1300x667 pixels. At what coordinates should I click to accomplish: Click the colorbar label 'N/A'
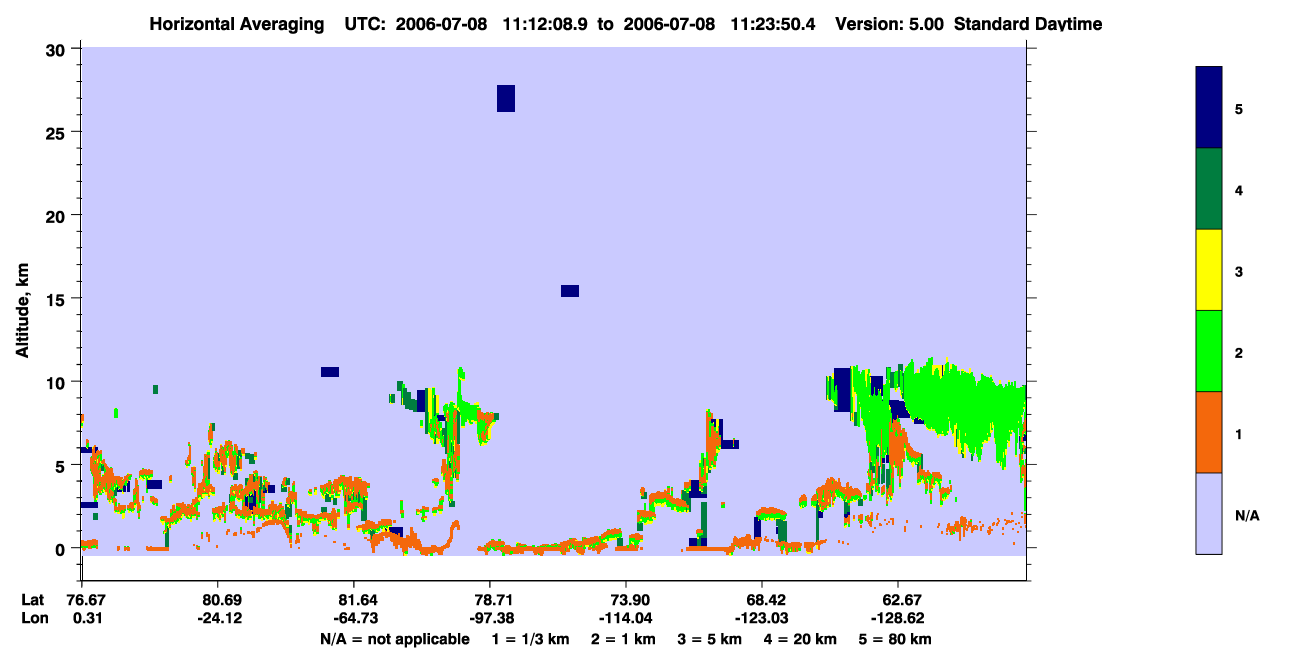click(x=1246, y=515)
